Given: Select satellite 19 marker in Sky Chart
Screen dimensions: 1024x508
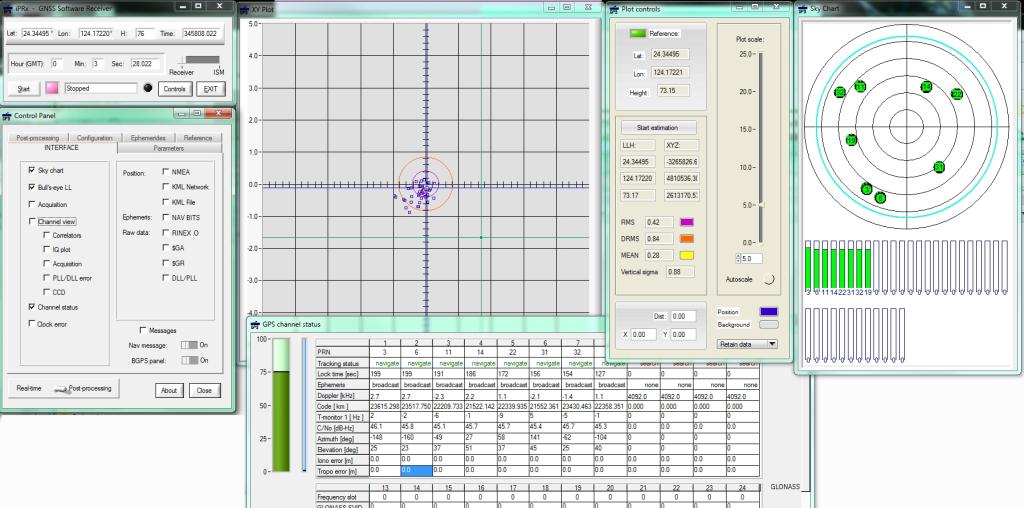Looking at the screenshot, I should coord(851,140).
